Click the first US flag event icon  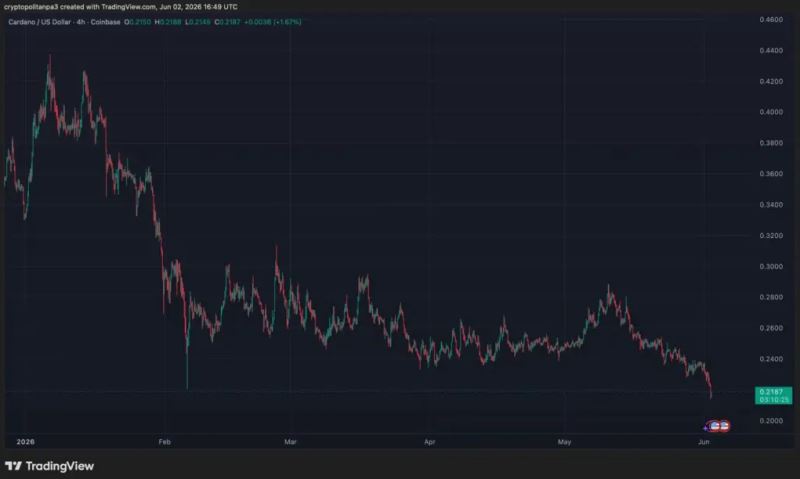pyautogui.click(x=715, y=426)
